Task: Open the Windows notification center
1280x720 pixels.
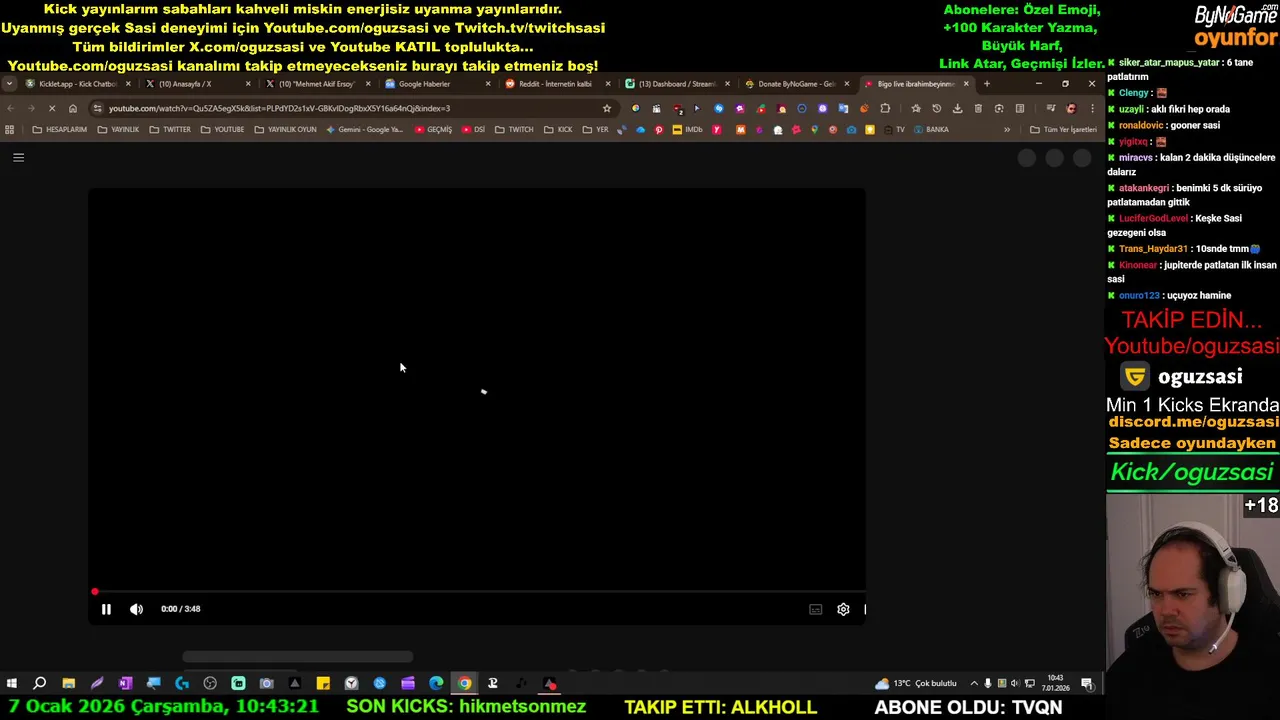Action: pyautogui.click(x=1087, y=684)
